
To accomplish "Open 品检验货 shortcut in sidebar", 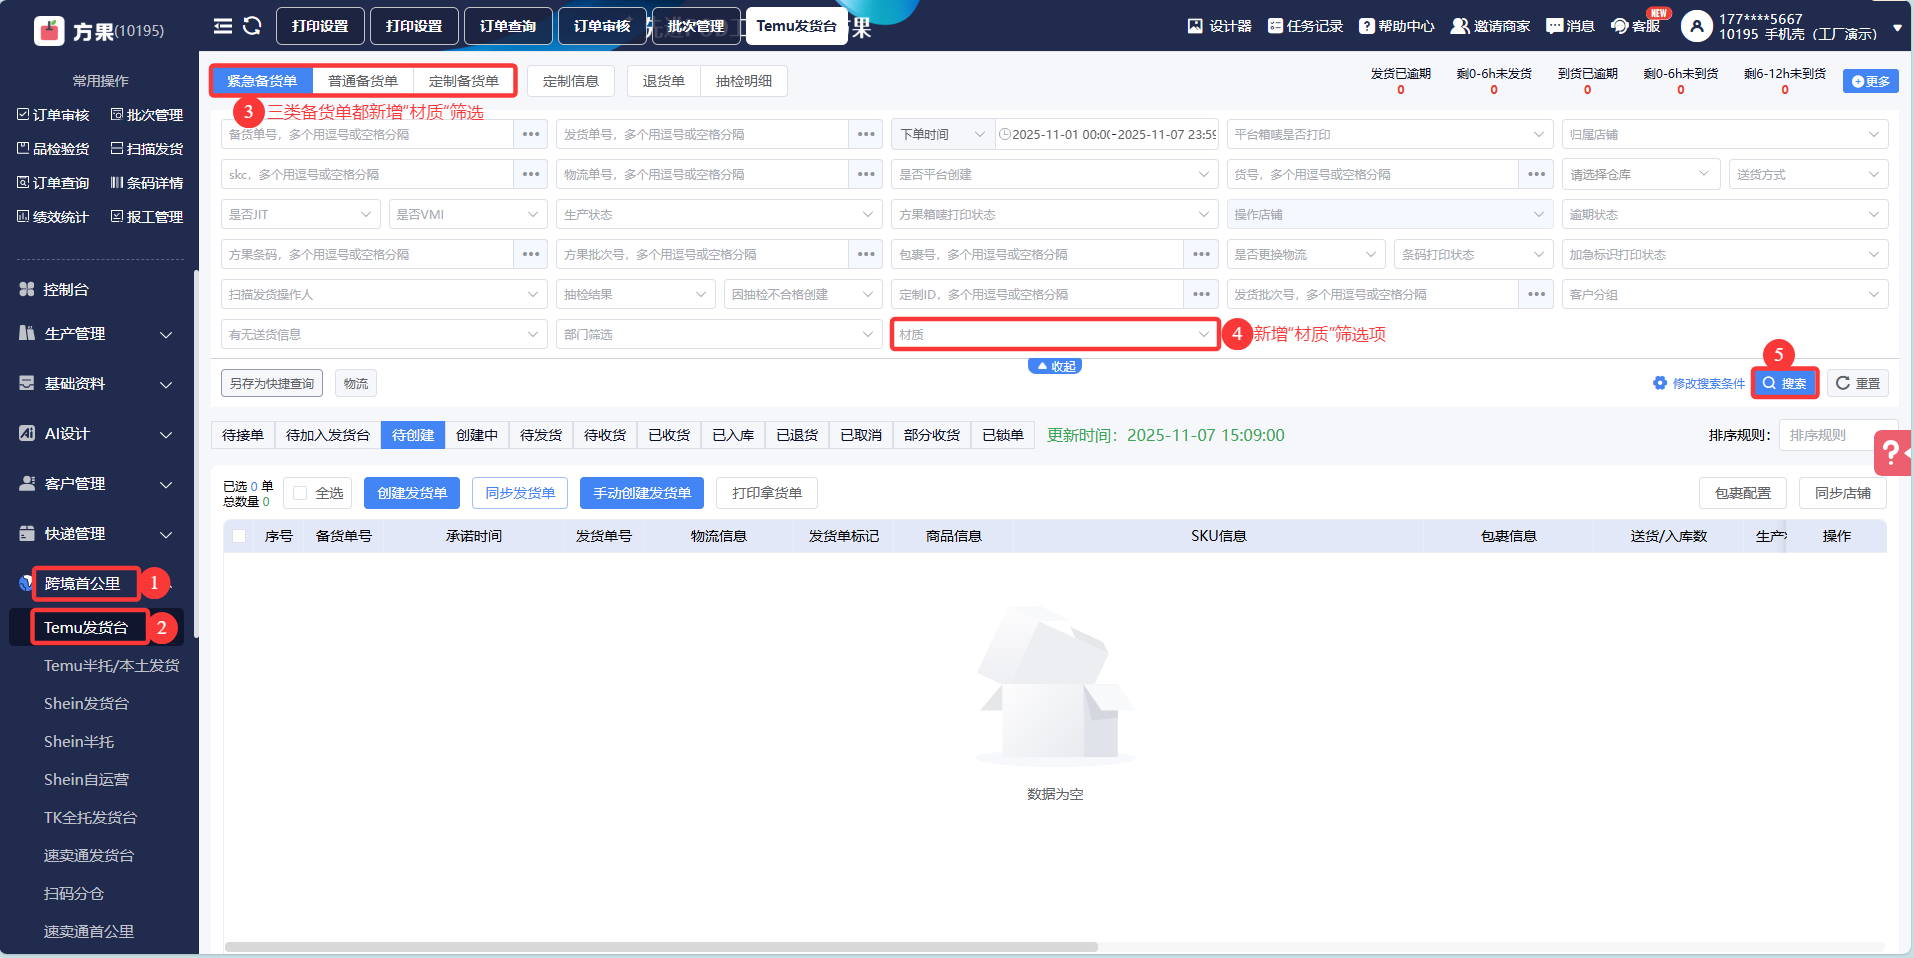I will 53,149.
